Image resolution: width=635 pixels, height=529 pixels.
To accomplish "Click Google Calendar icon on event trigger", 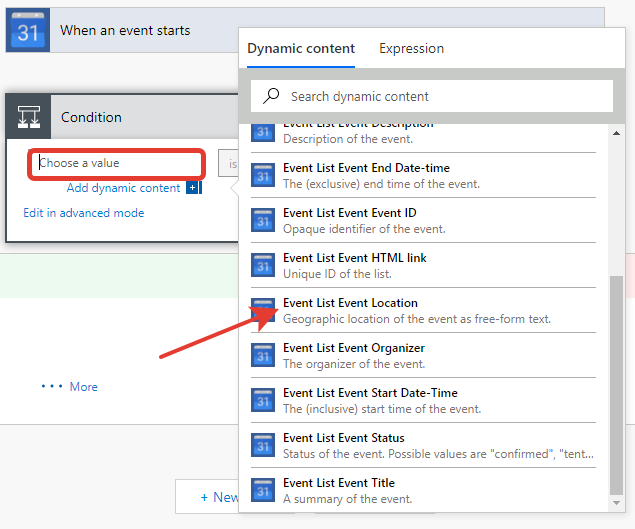I will (x=28, y=30).
